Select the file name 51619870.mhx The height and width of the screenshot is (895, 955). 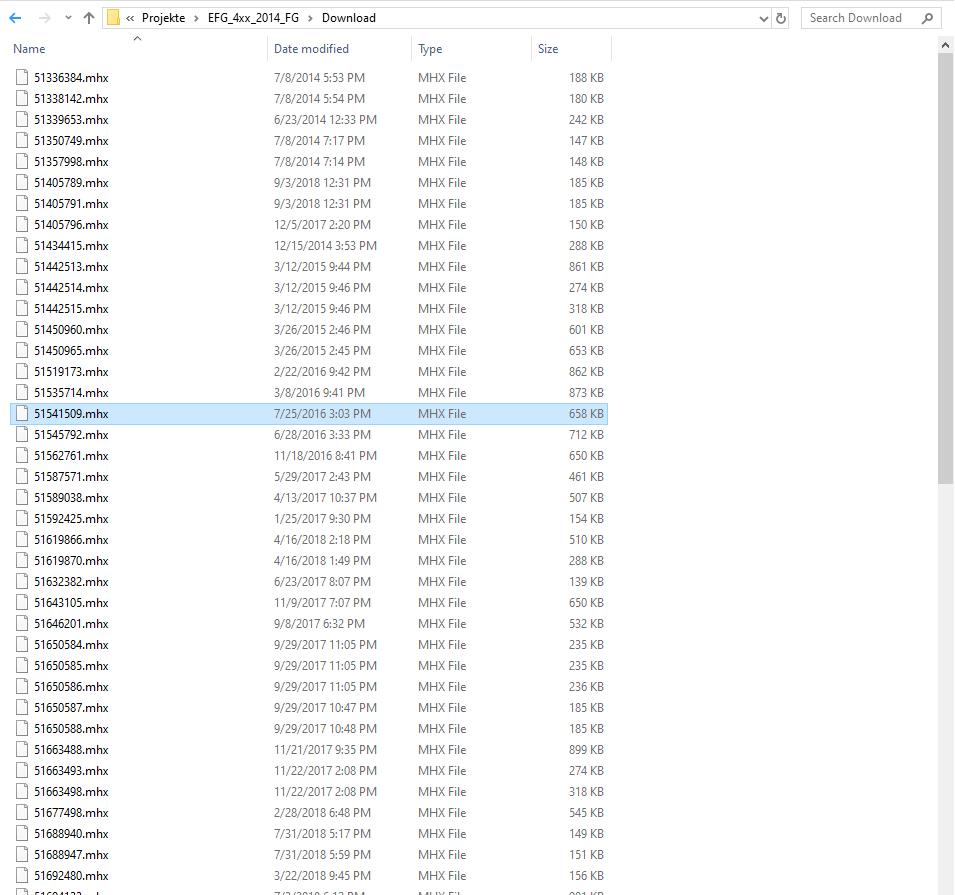point(71,561)
